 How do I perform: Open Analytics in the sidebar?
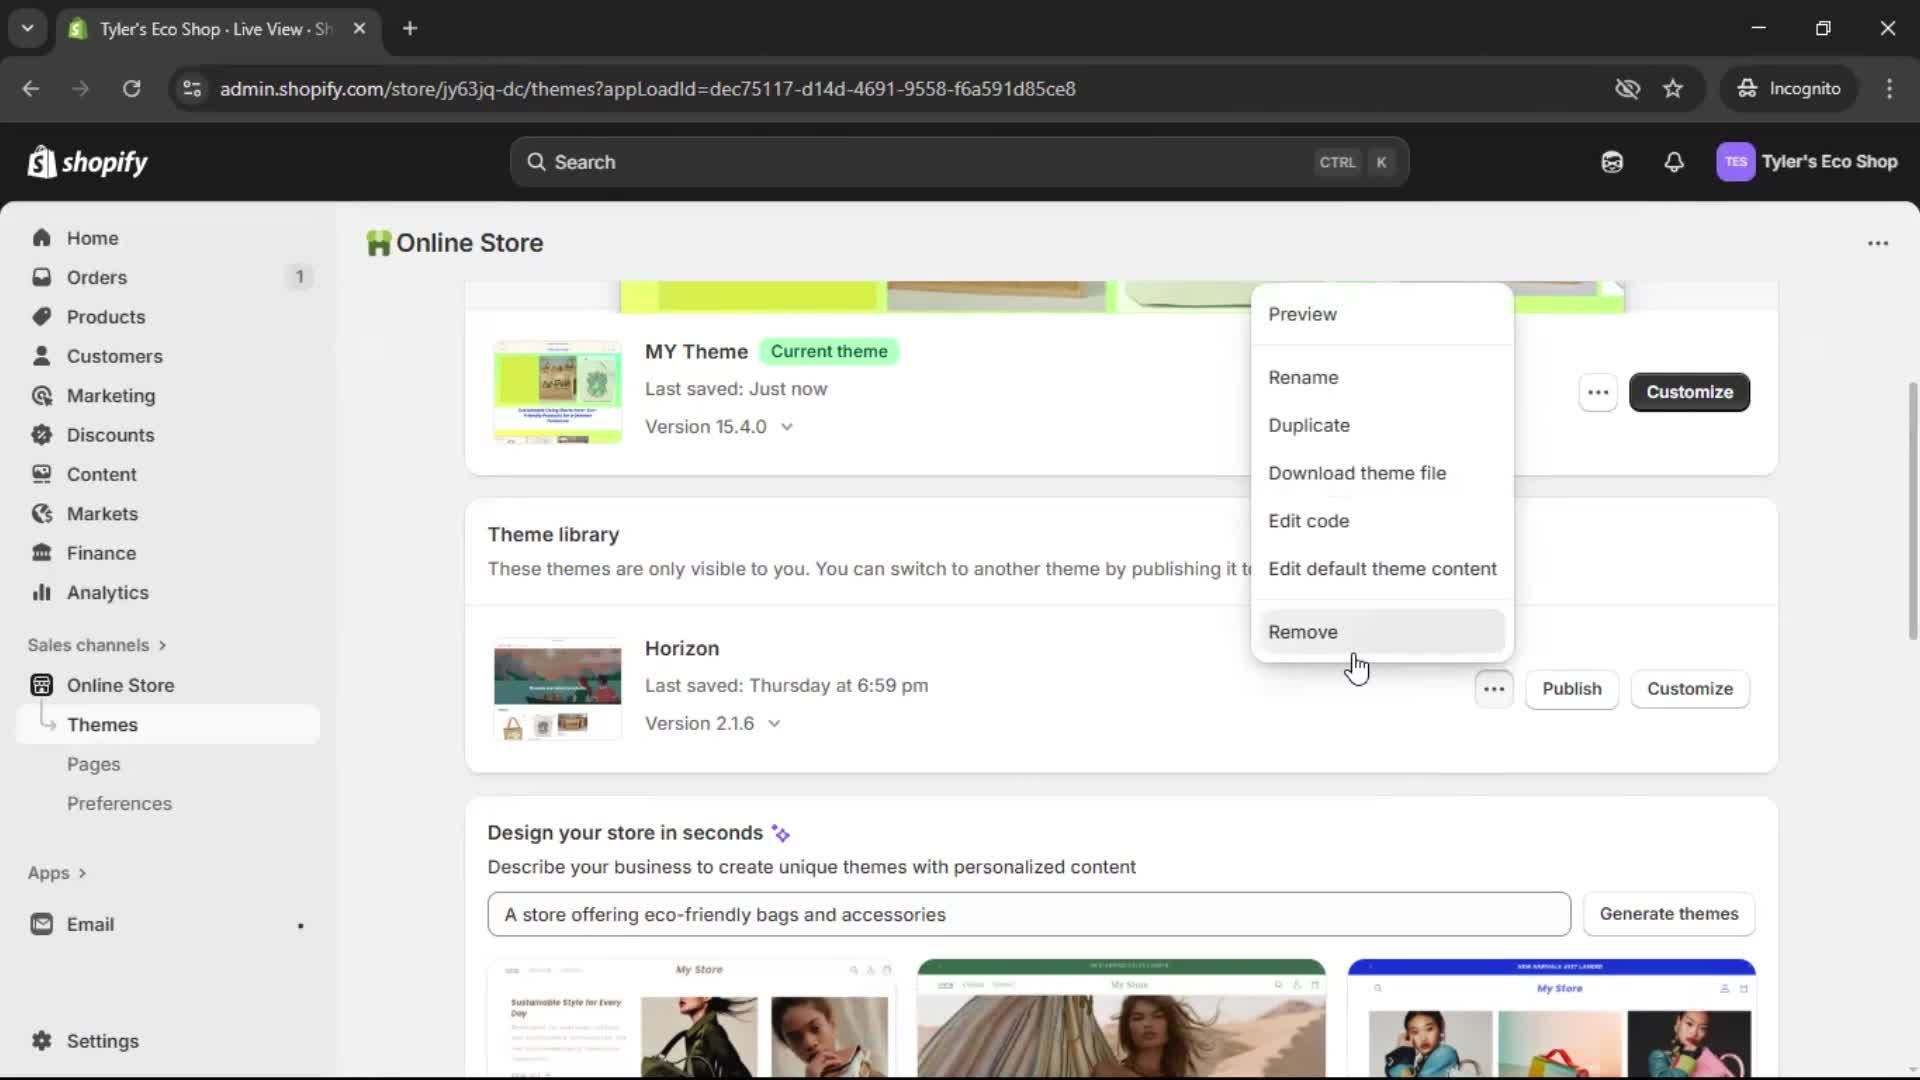point(106,592)
